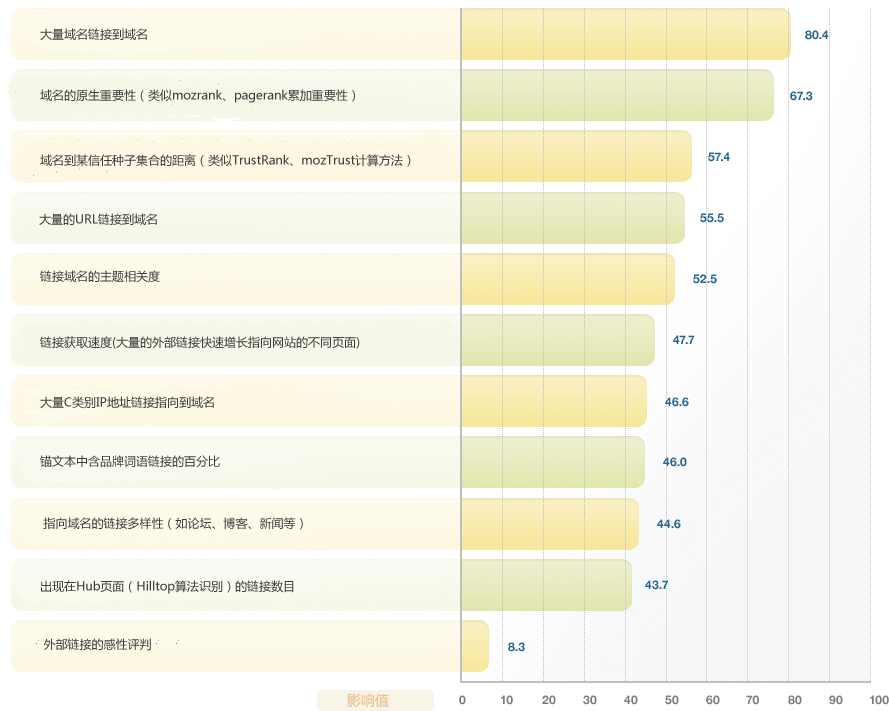Click the axis tick label 30
Screen dimensions: 889x711
coord(590,700)
